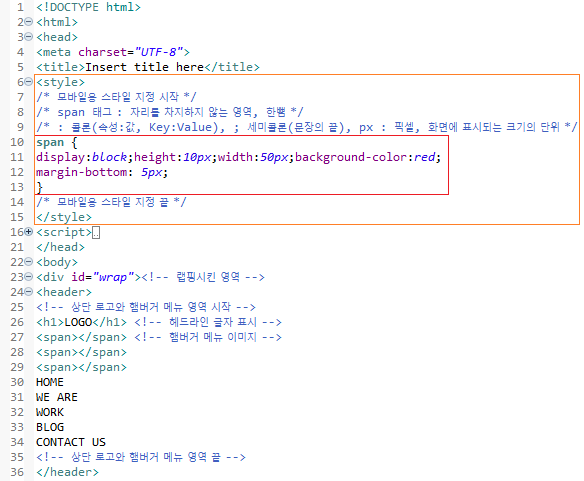Click the closing </header> tag
This screenshot has width=584, height=481.
[x=67, y=472]
